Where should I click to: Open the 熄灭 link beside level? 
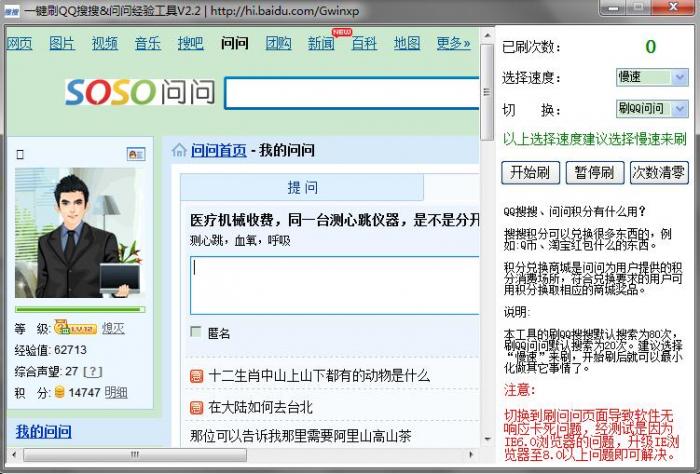[x=113, y=329]
